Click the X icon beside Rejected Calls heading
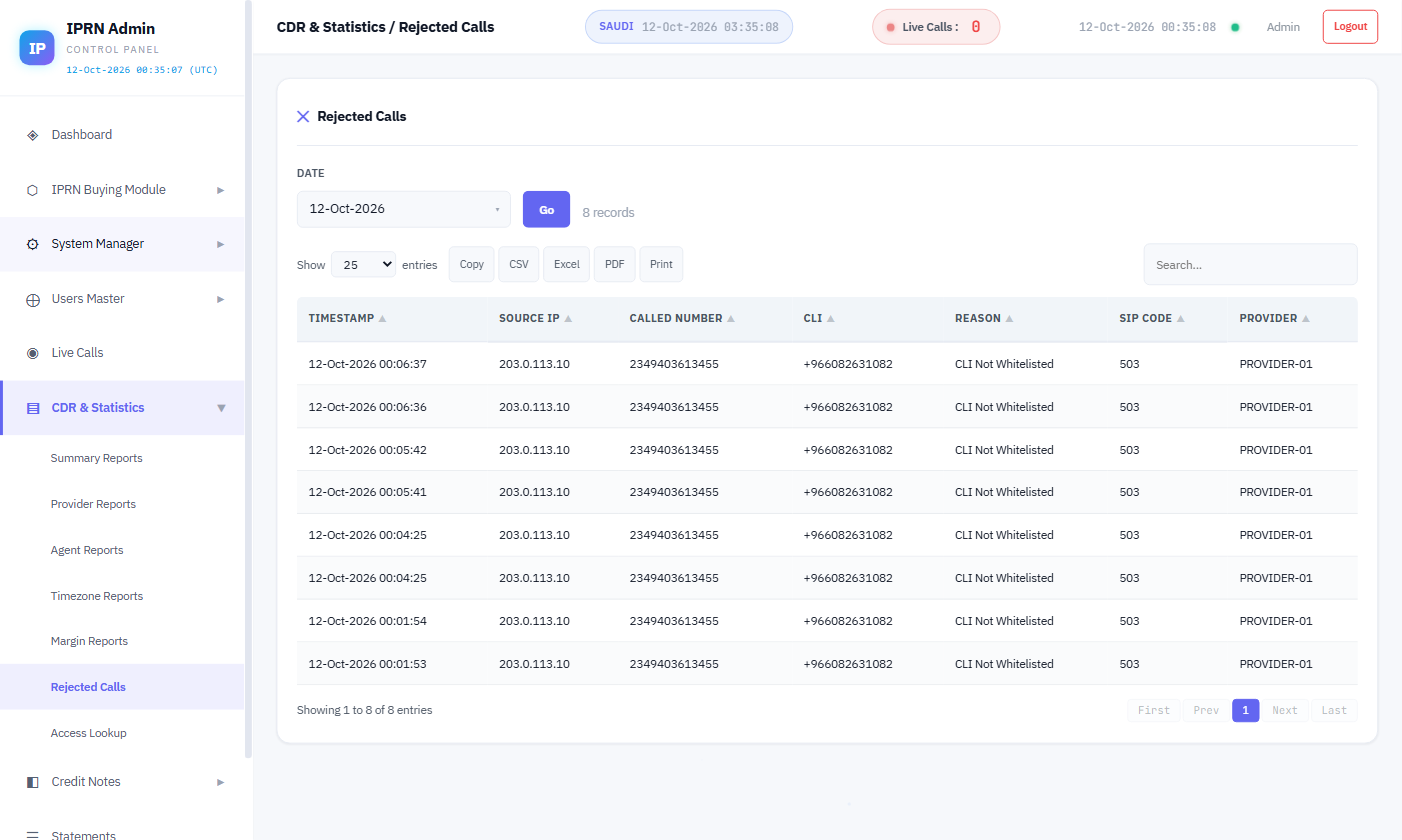1402x840 pixels. pos(303,116)
